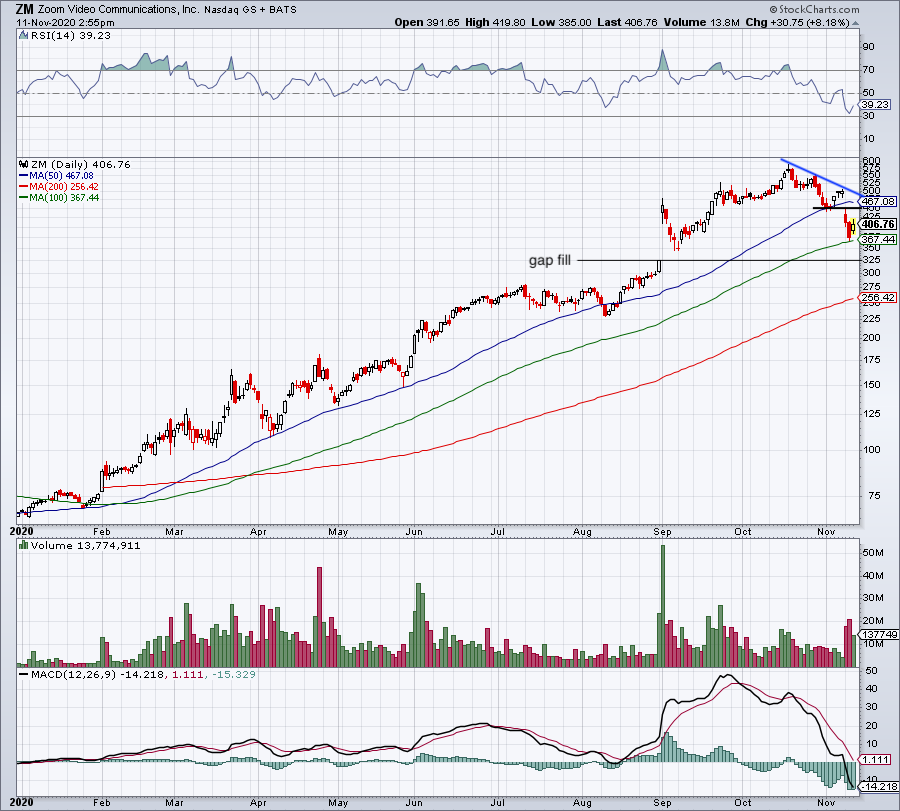The width and height of the screenshot is (900, 811).
Task: Click the black line icon beside MACD(12,26,9)
Action: click(24, 674)
